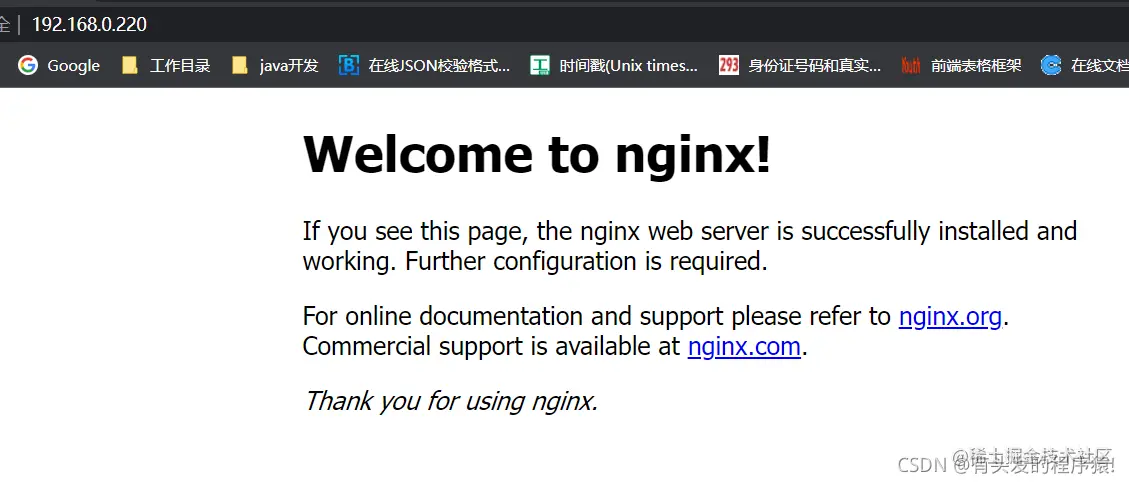Open the 在线JSON校验格式 bookmark

click(425, 66)
